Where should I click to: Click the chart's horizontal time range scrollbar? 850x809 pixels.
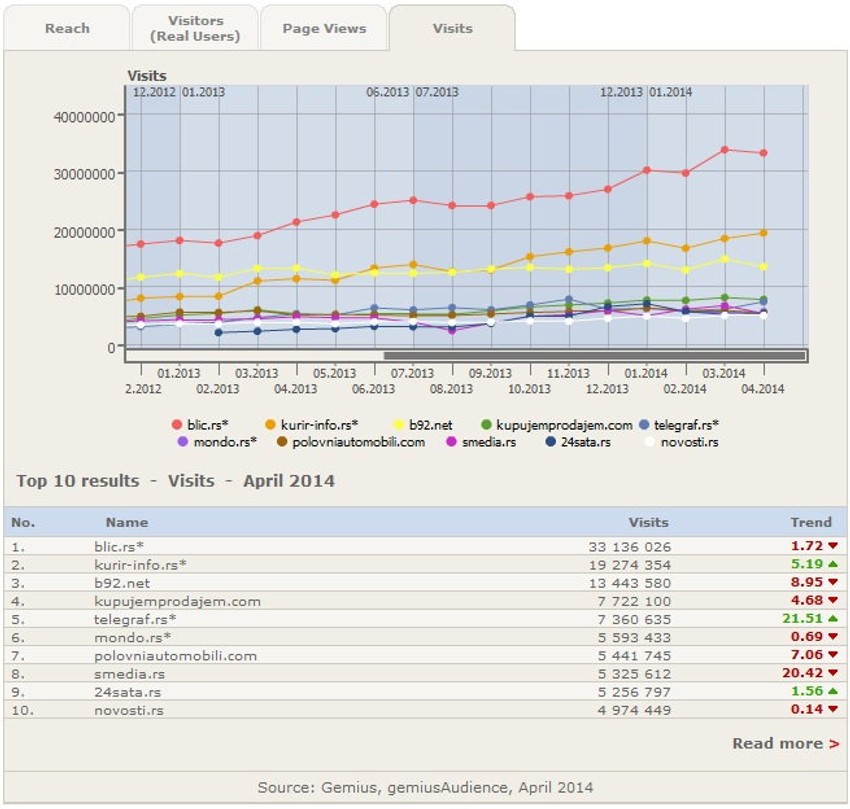click(594, 355)
